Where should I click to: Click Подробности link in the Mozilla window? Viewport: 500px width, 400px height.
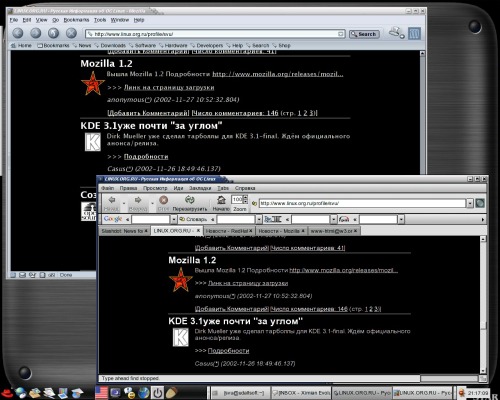point(146,156)
